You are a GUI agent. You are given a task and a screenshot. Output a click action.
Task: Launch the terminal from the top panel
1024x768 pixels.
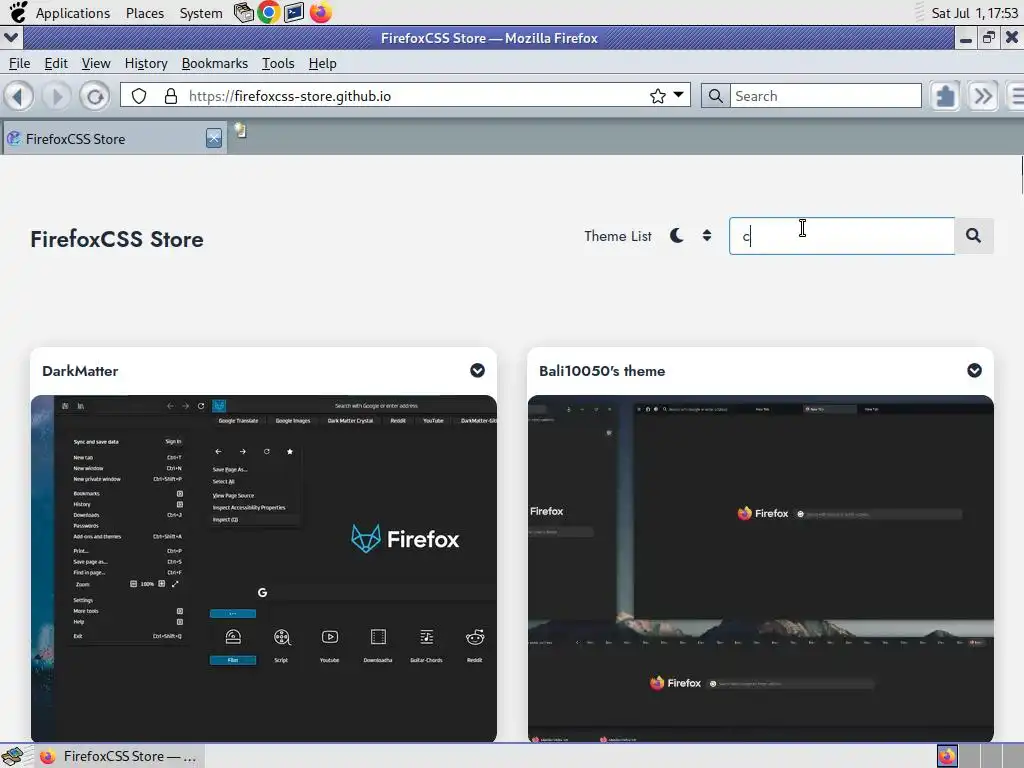coord(294,12)
